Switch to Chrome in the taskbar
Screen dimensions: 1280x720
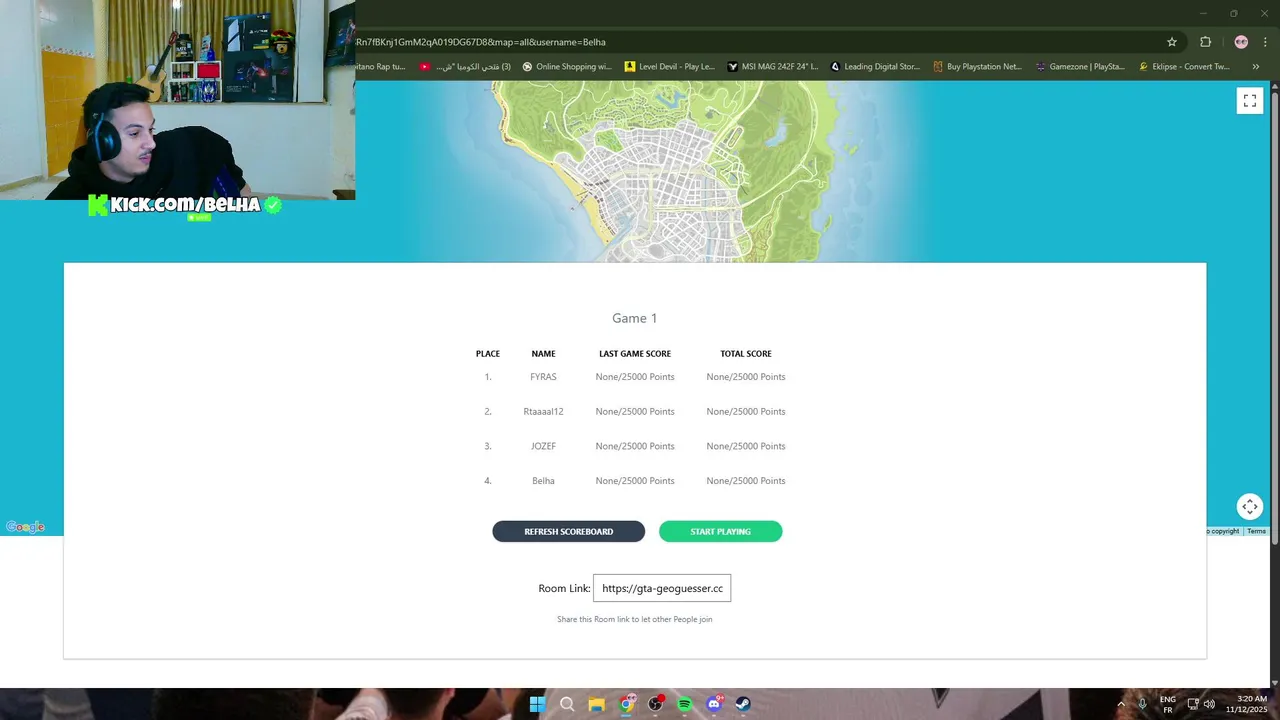tap(627, 704)
